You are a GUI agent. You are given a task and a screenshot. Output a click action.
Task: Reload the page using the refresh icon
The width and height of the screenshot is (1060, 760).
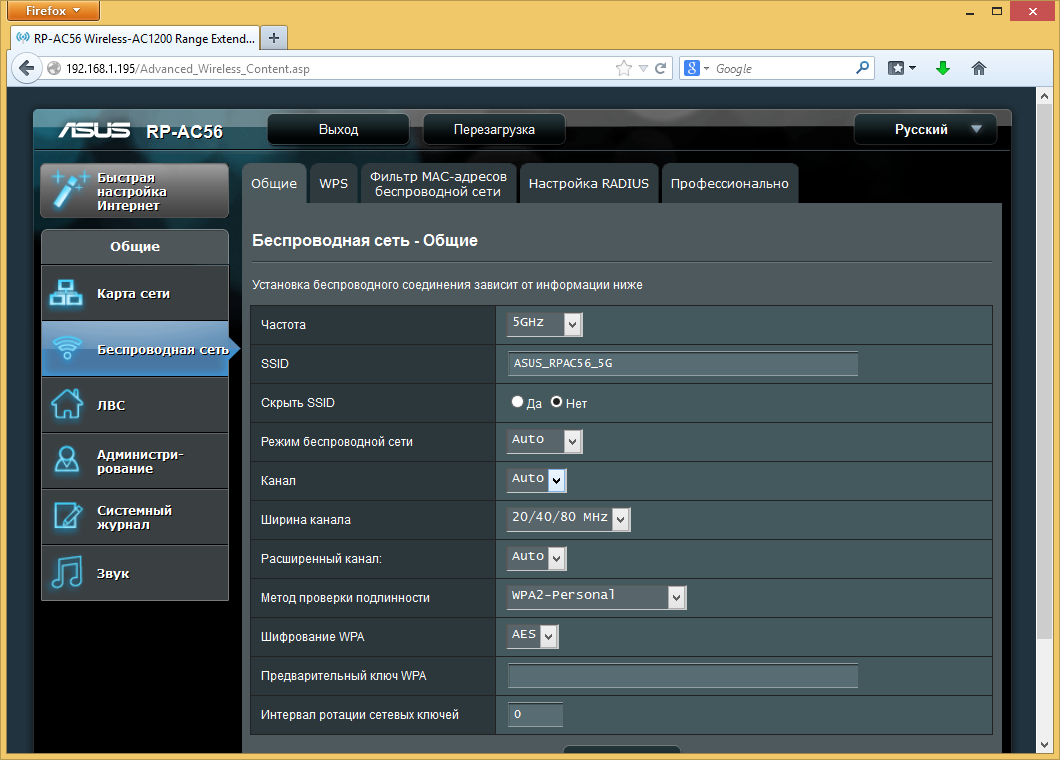click(660, 68)
